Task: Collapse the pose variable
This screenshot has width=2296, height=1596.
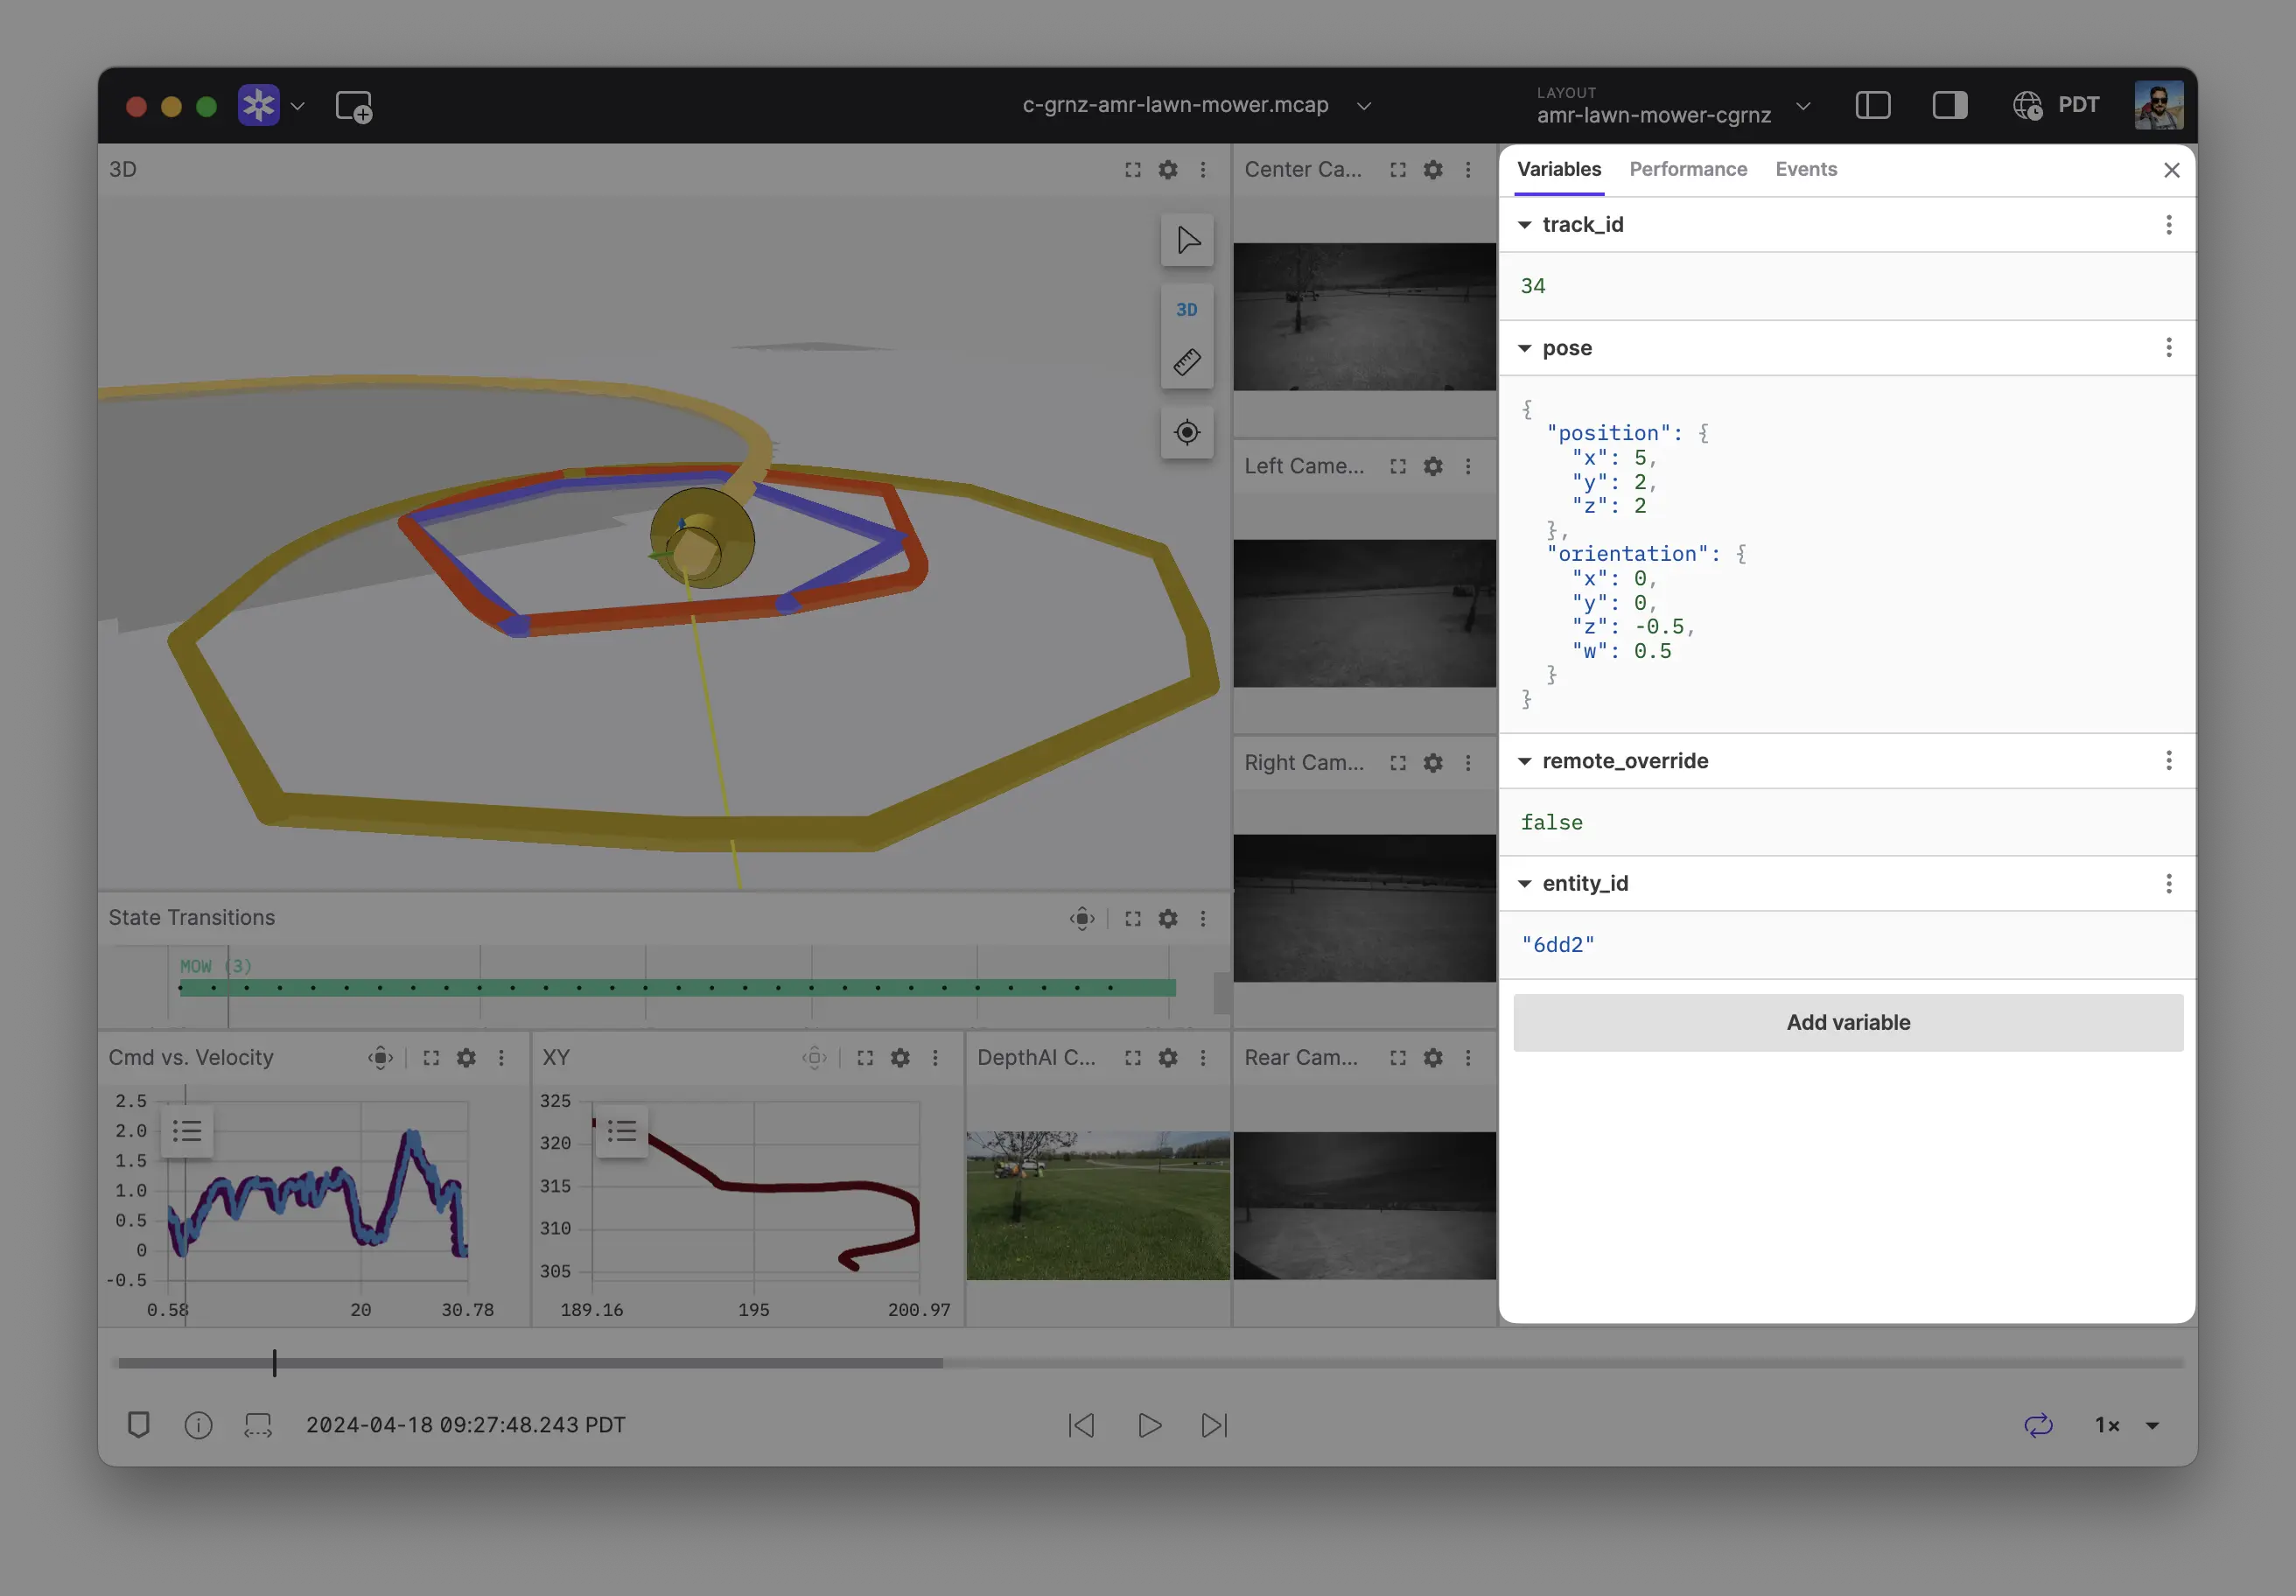Action: click(1525, 348)
